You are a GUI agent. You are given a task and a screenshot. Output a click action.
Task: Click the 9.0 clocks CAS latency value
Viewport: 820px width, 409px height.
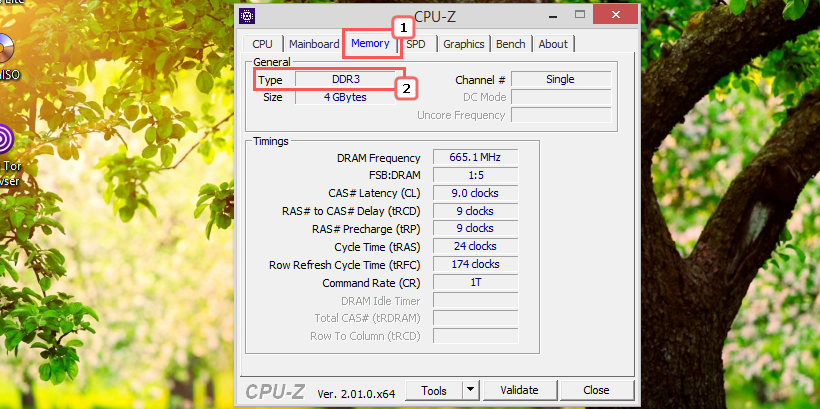[x=475, y=193]
